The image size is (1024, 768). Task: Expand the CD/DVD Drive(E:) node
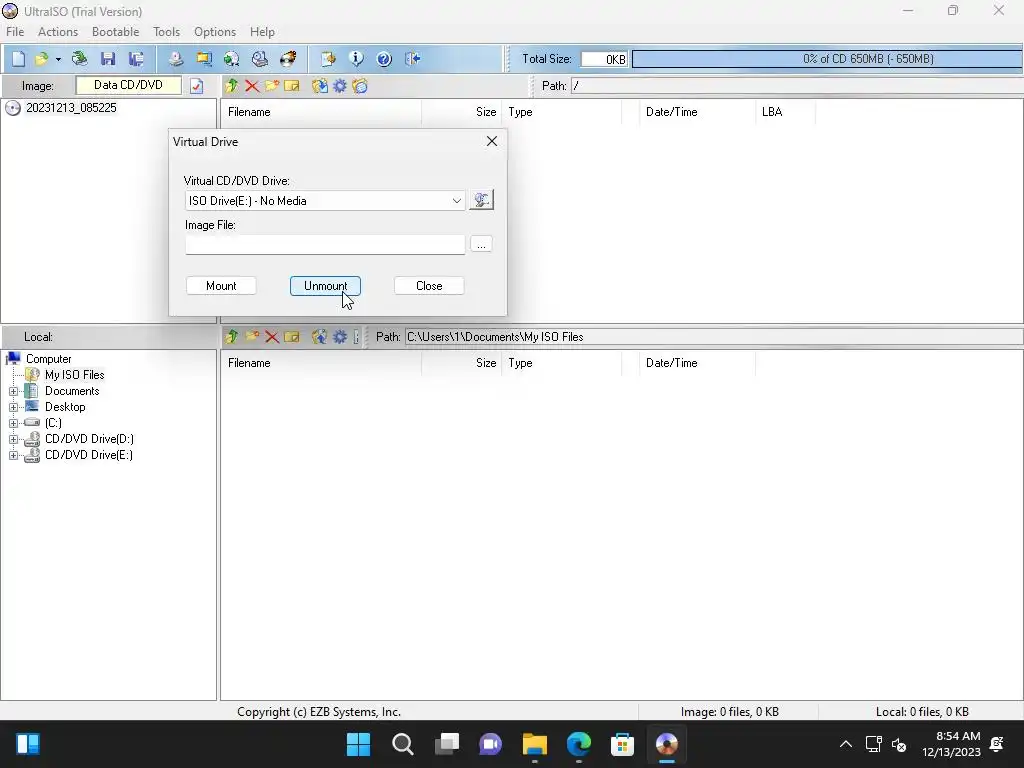[x=13, y=455]
